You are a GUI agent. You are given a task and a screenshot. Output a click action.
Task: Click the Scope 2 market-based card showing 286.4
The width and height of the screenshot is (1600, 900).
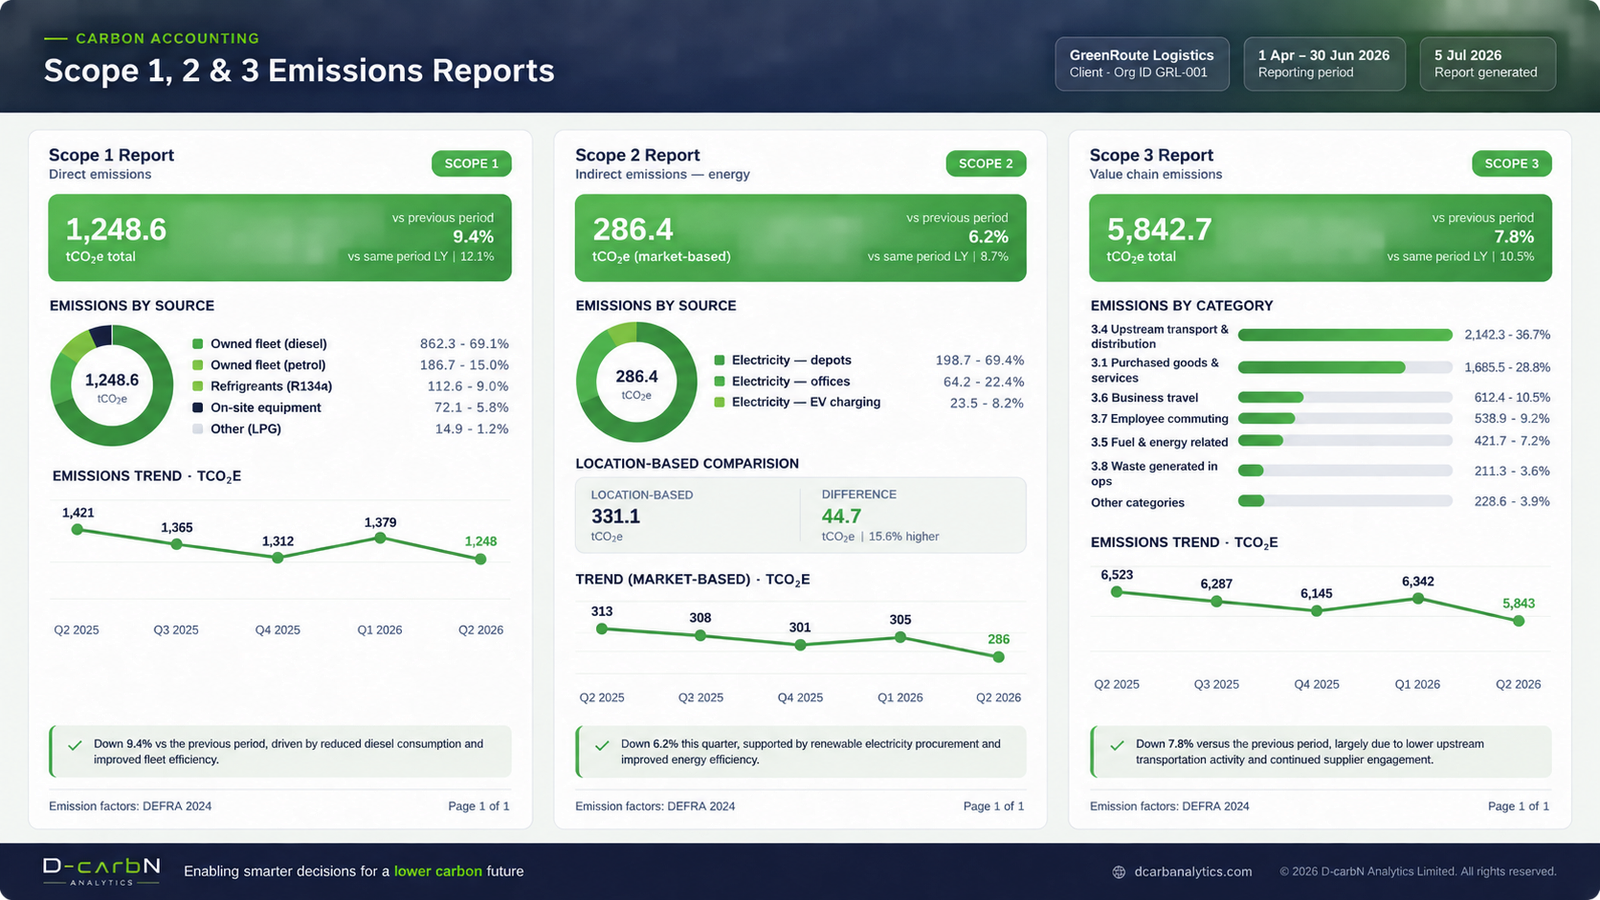pyautogui.click(x=801, y=238)
